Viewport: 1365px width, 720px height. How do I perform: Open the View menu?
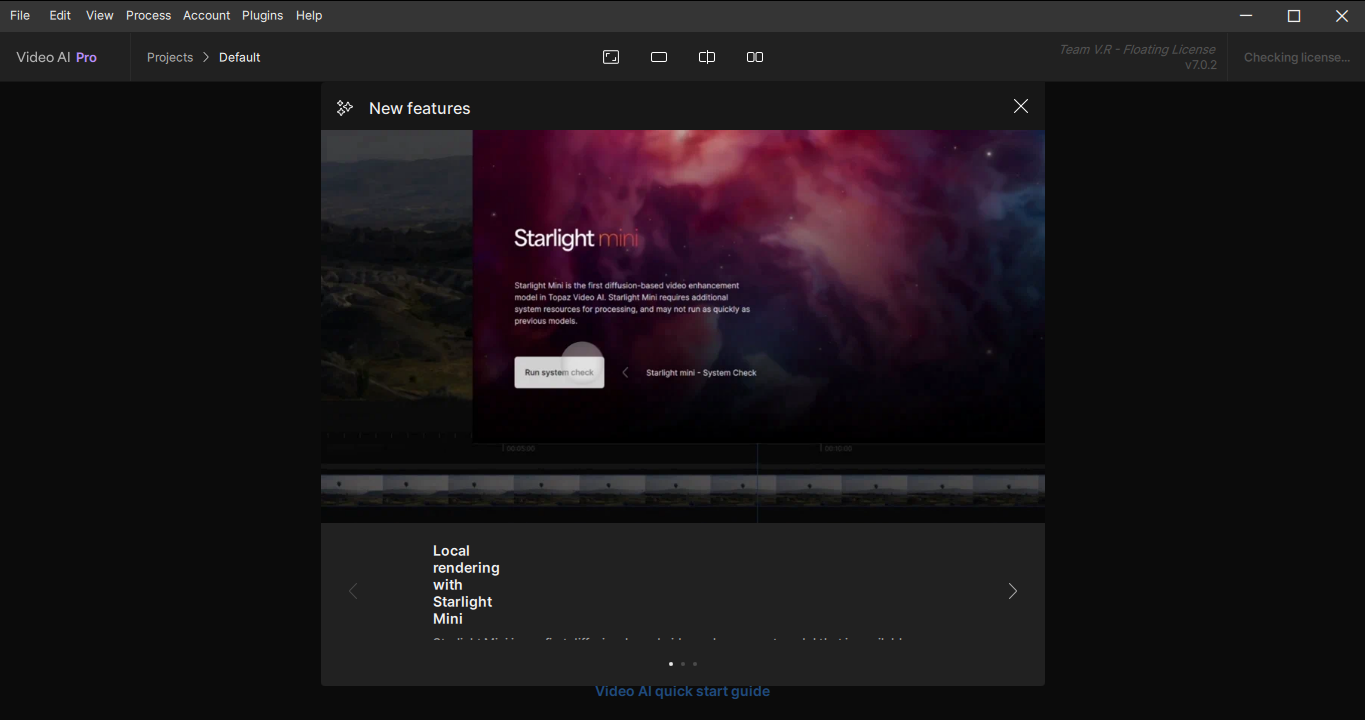coord(99,15)
